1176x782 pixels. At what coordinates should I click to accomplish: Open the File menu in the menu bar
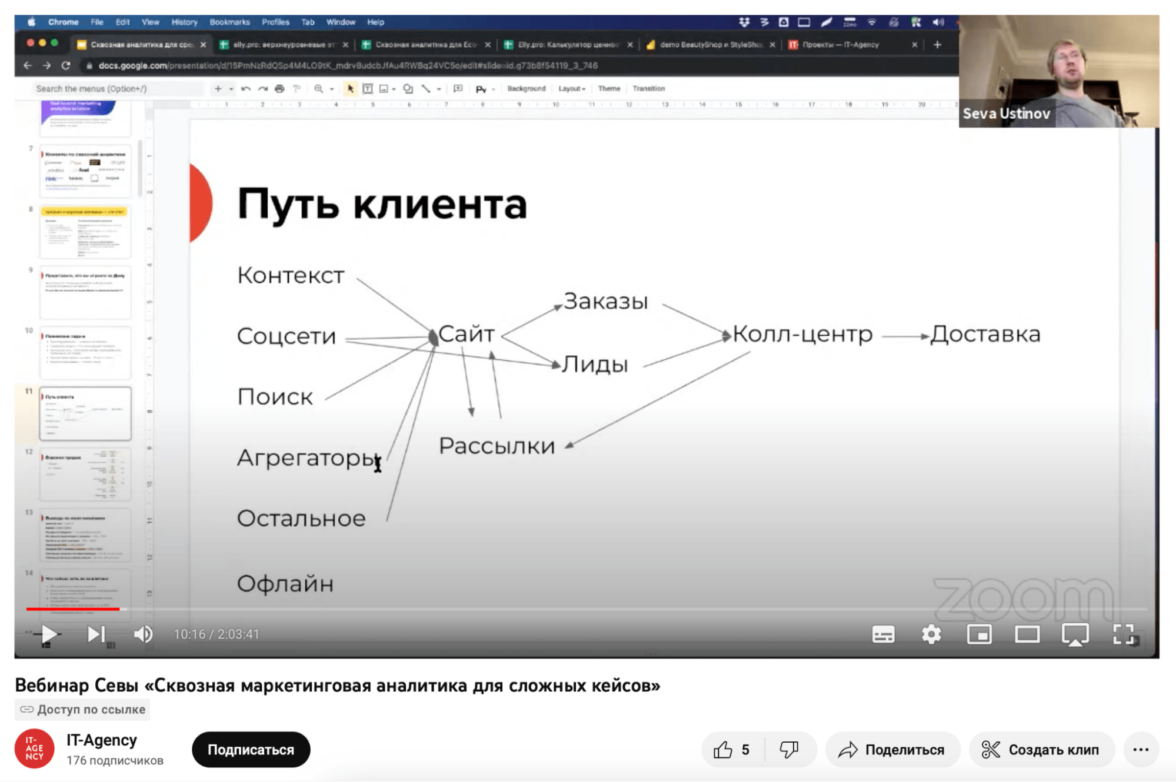pyautogui.click(x=98, y=22)
